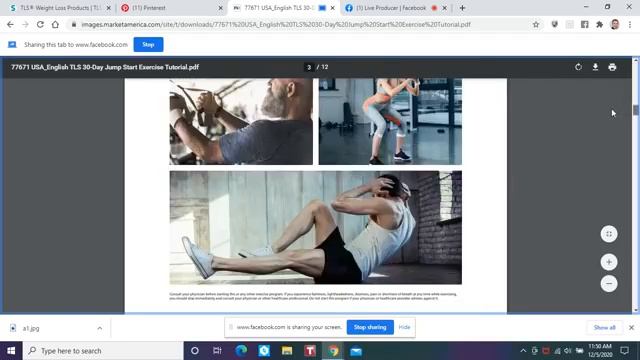
Task: Reload the current PDF page
Action: tap(40, 24)
